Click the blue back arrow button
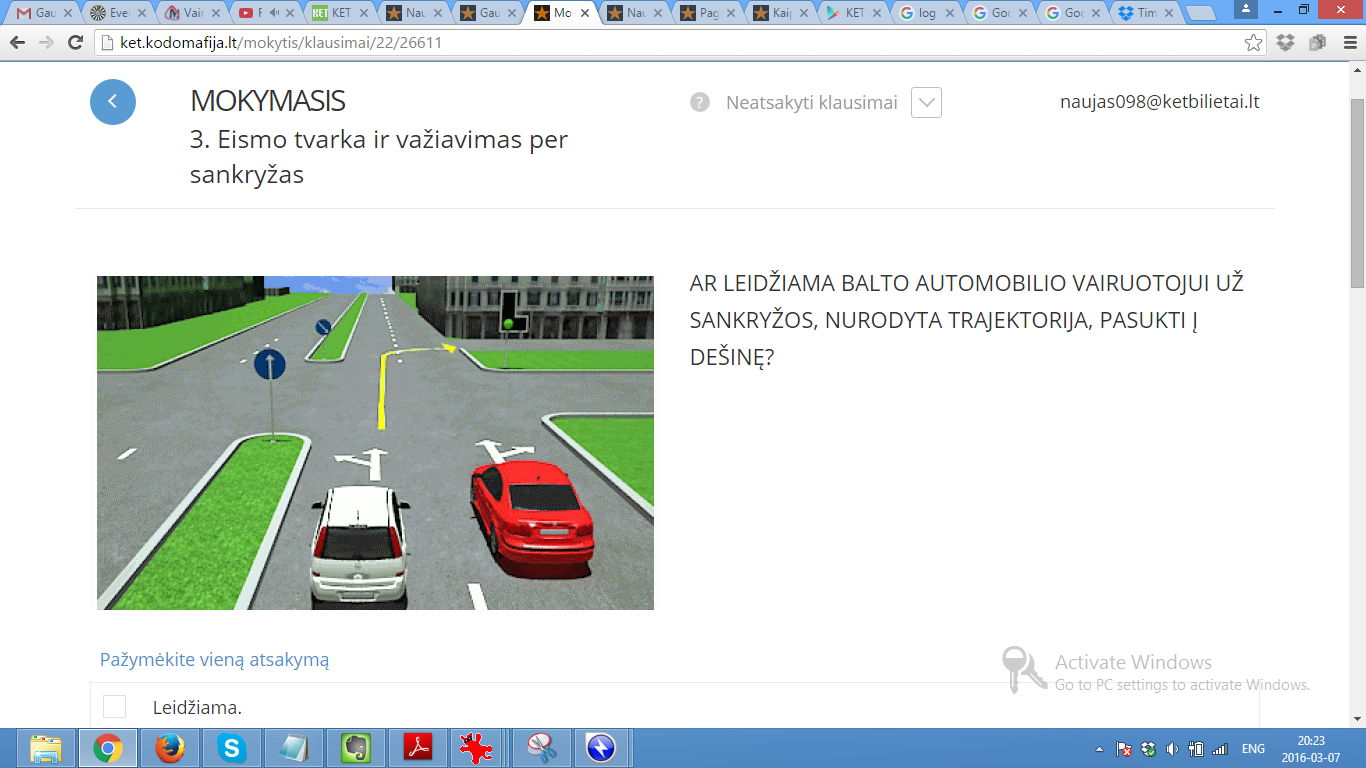1366x768 pixels. pyautogui.click(x=113, y=102)
